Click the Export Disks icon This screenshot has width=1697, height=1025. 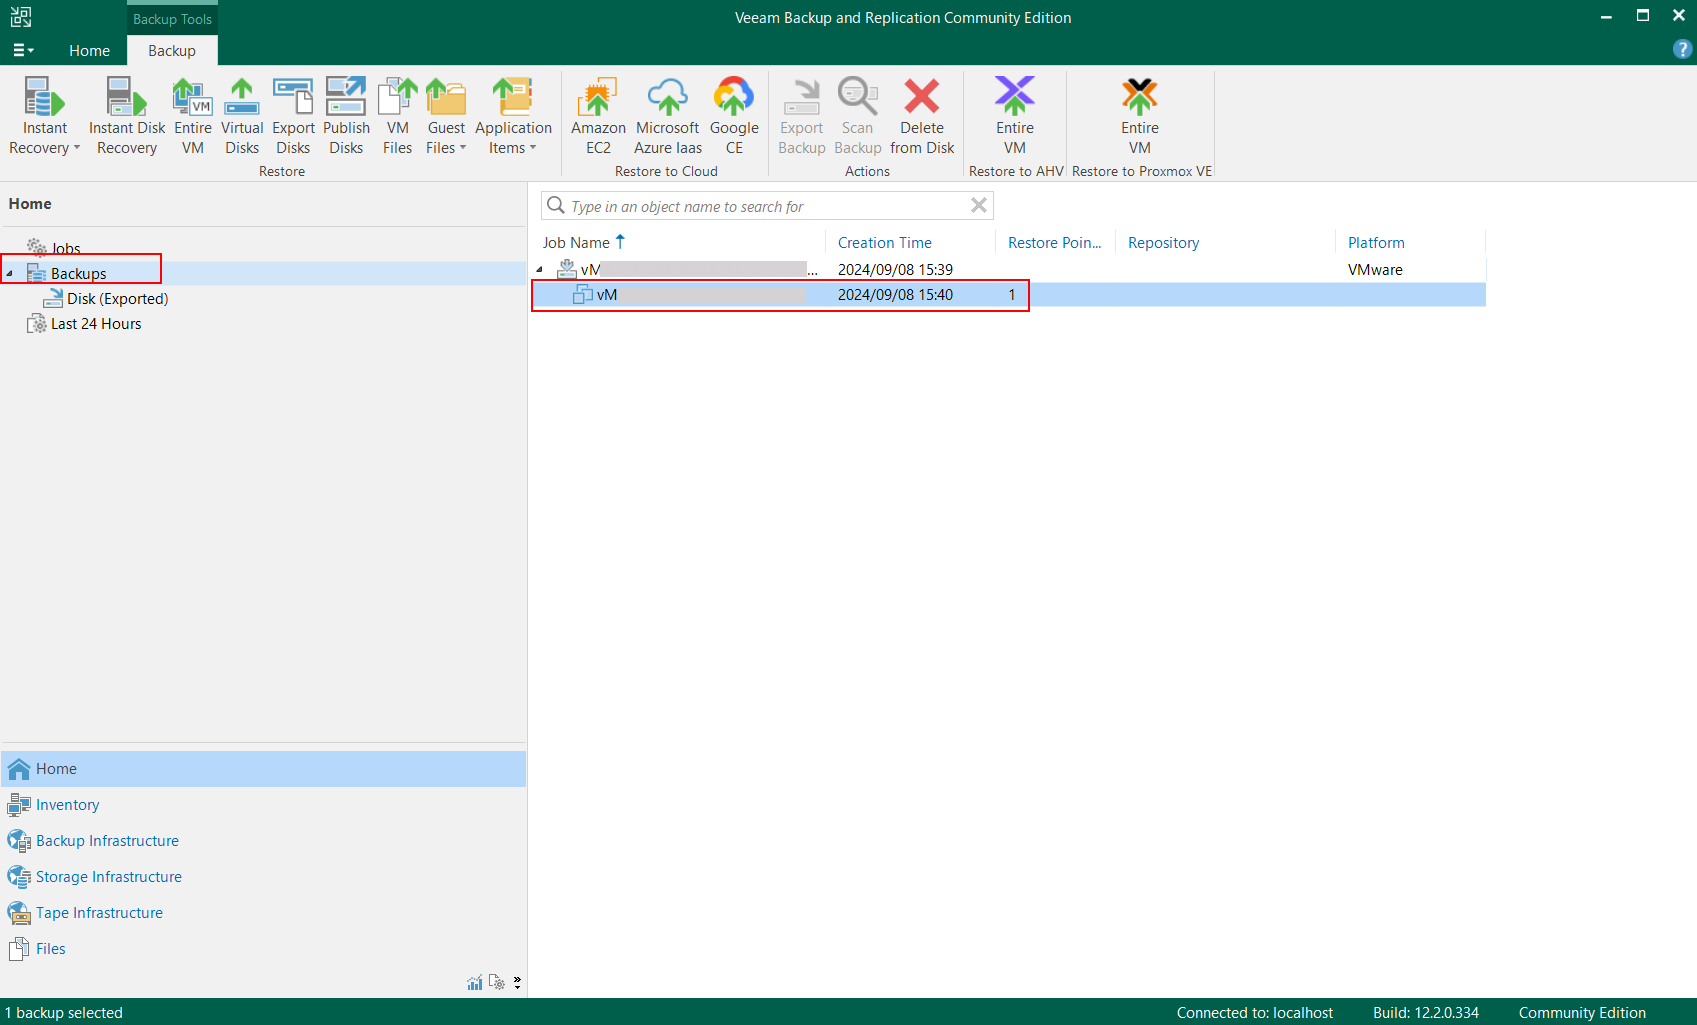pyautogui.click(x=293, y=97)
